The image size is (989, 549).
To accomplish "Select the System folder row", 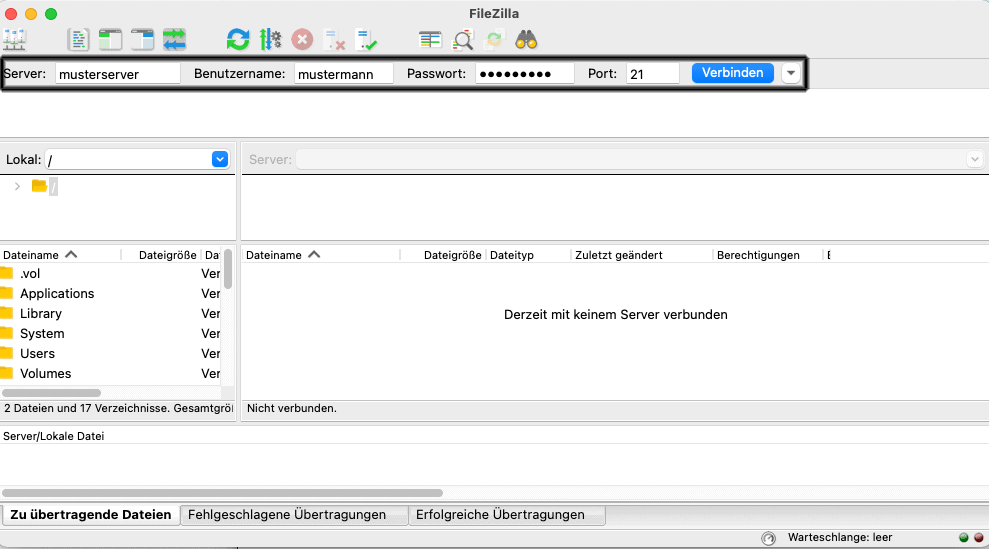I will (111, 333).
